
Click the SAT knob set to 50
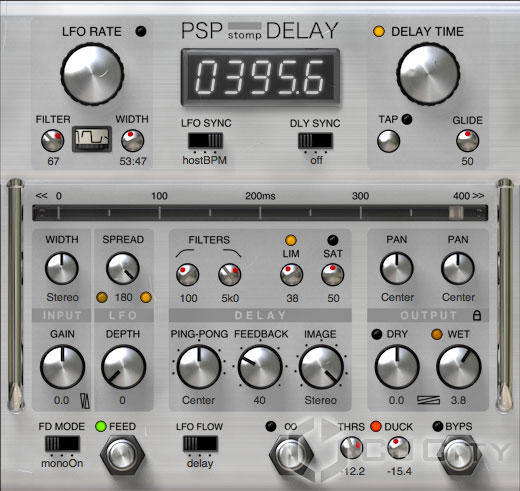(x=332, y=274)
